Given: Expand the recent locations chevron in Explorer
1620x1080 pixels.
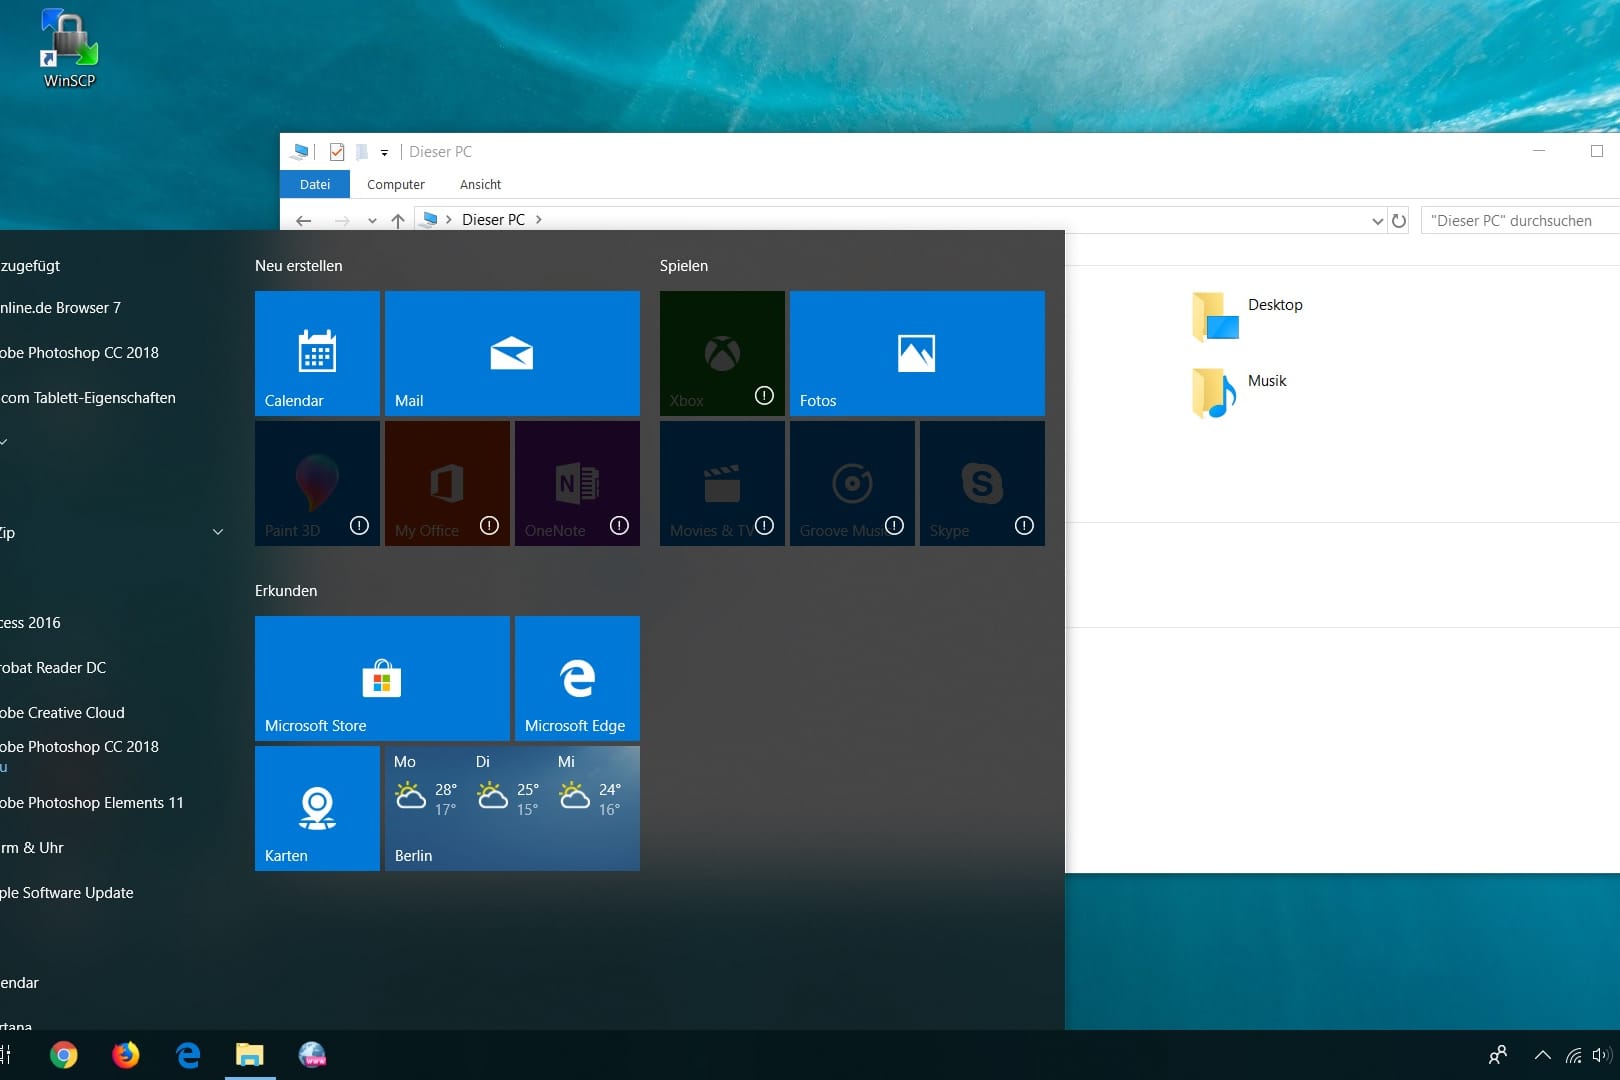Looking at the screenshot, I should click(372, 221).
